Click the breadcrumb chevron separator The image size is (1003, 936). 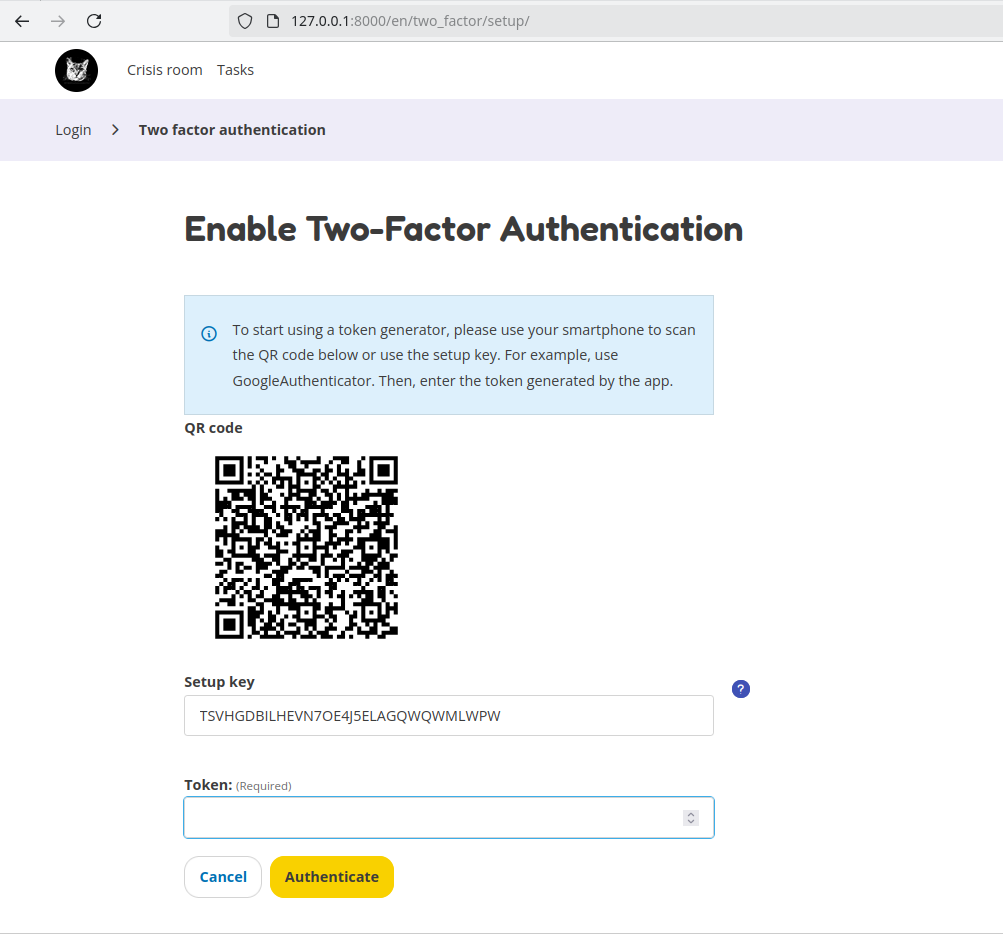point(115,130)
